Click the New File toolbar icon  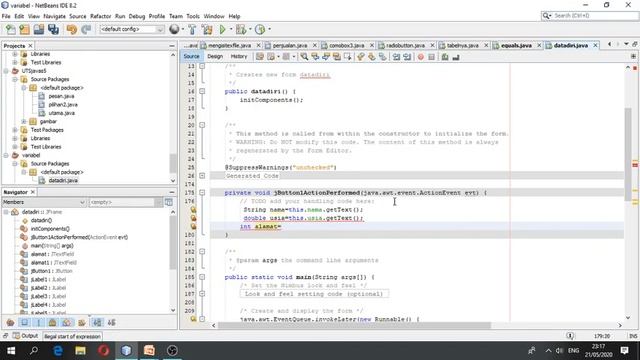tap(10, 29)
